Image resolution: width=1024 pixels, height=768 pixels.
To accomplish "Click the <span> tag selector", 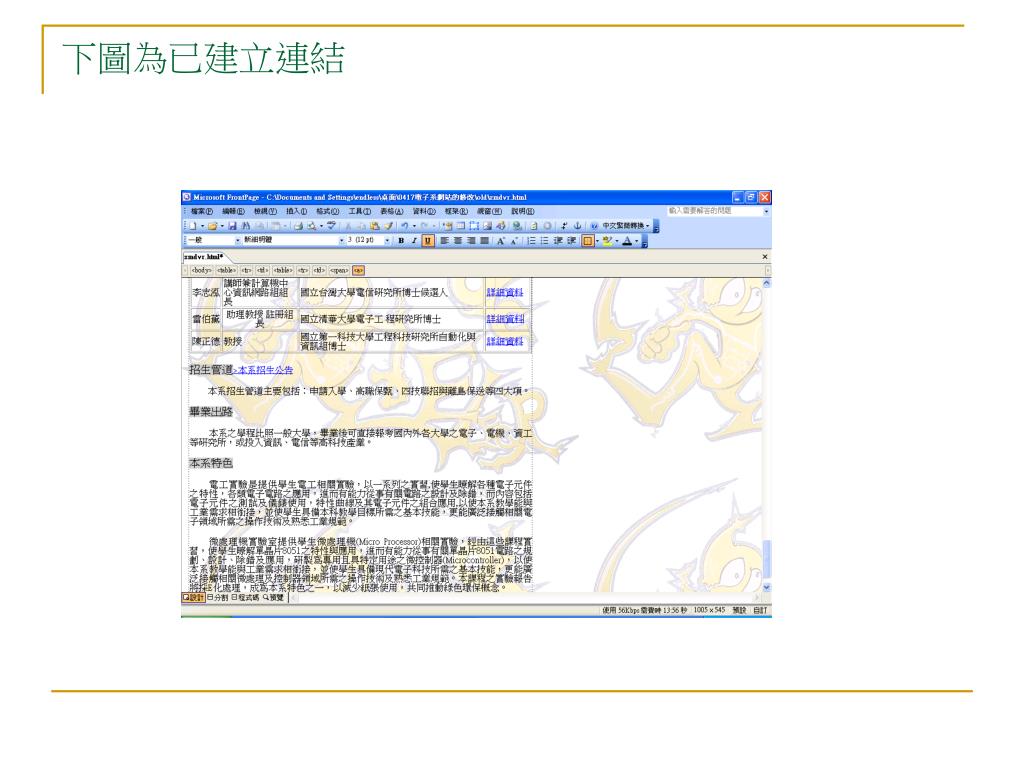I will (x=339, y=270).
